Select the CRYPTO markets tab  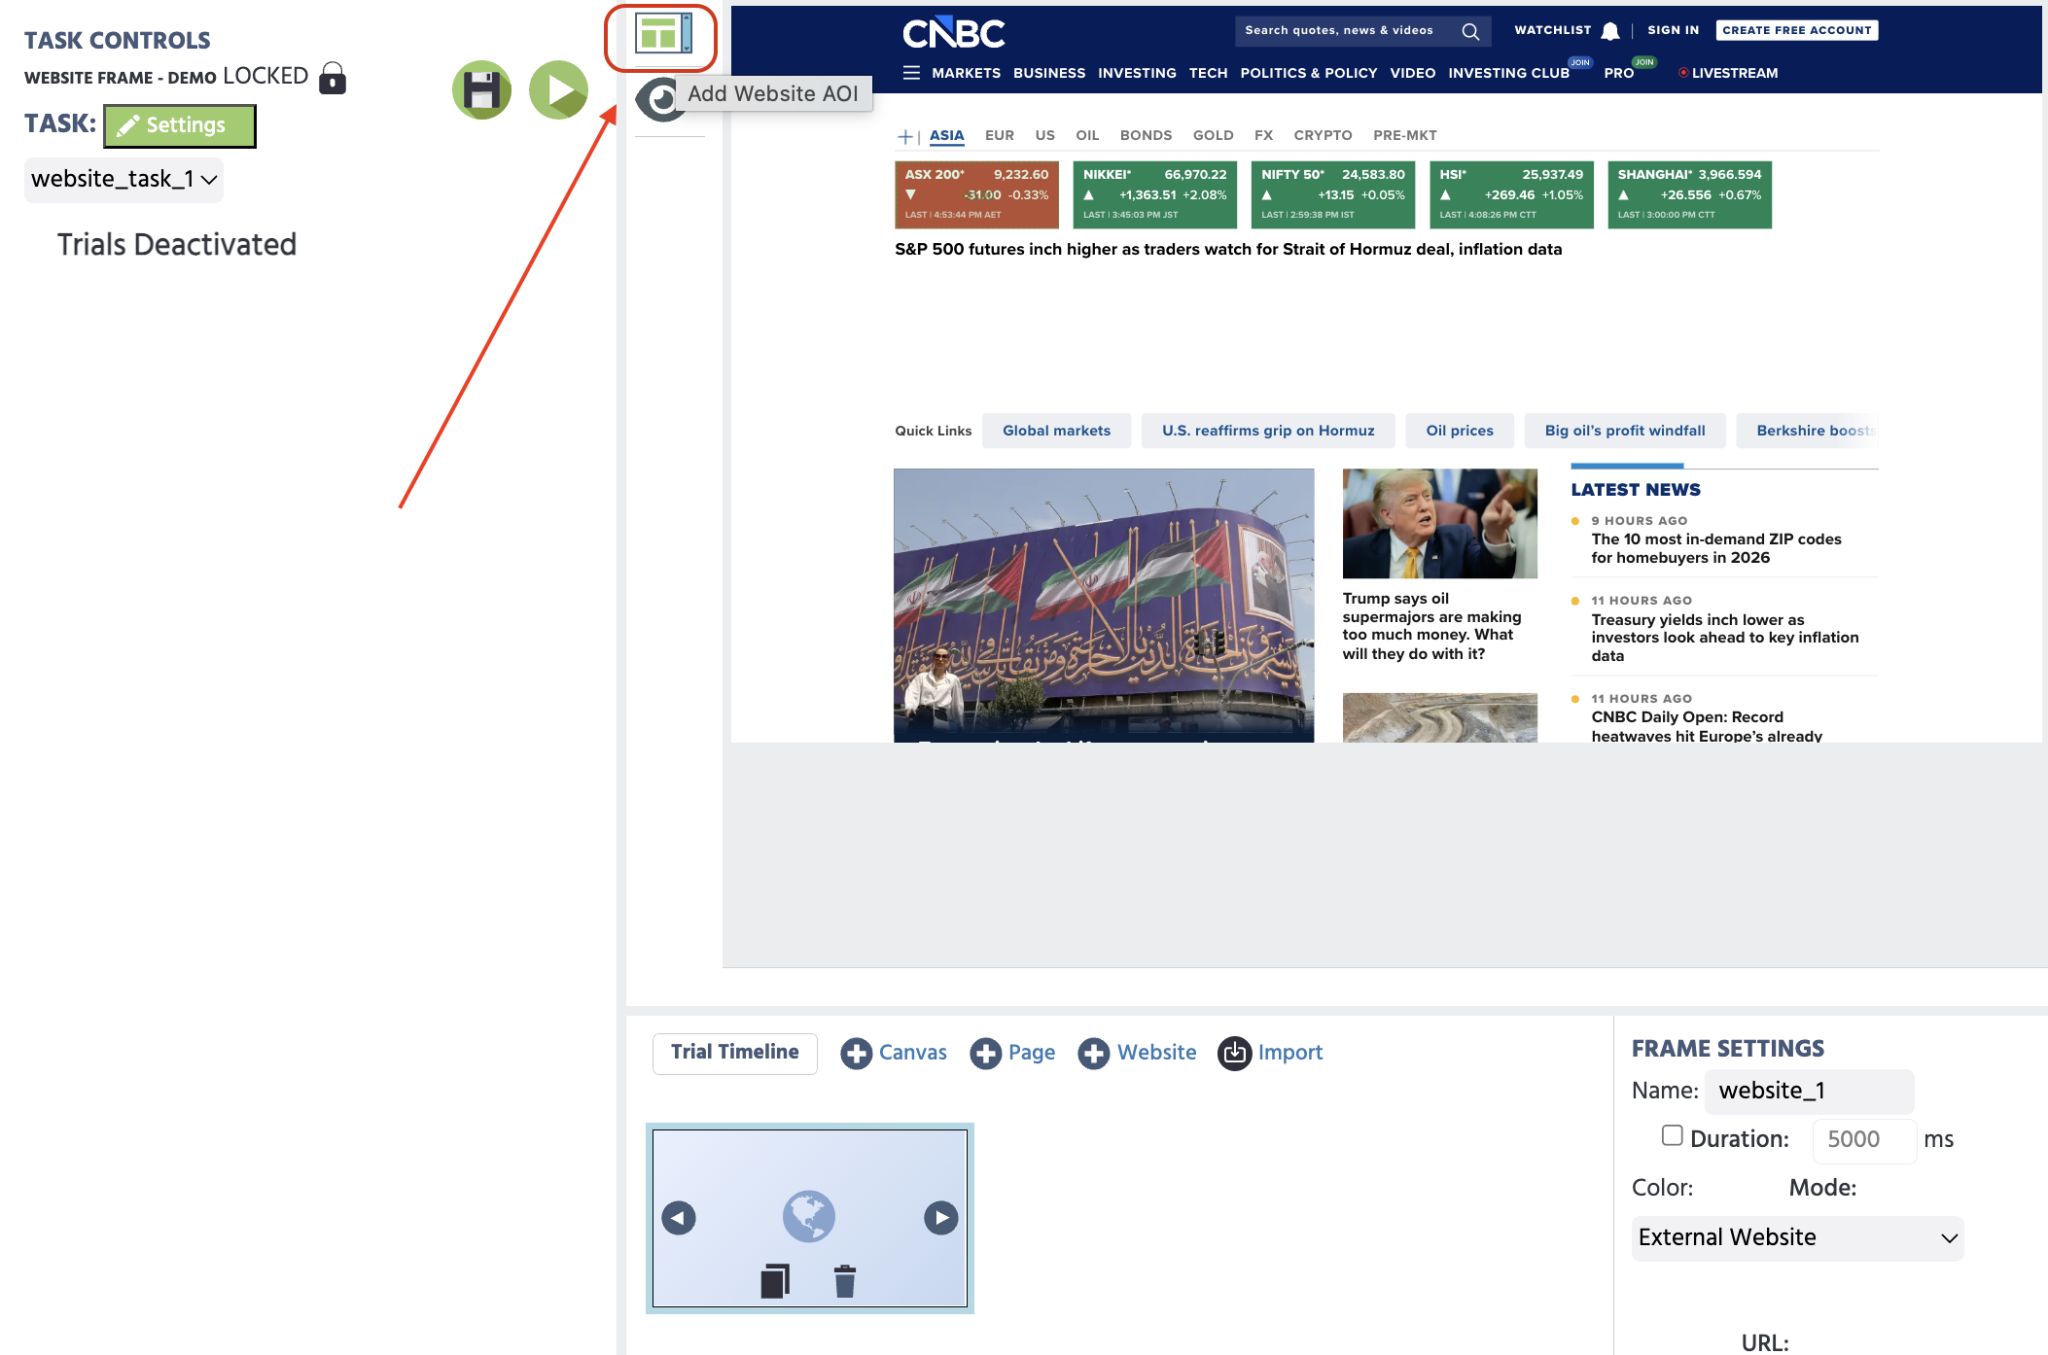1322,135
